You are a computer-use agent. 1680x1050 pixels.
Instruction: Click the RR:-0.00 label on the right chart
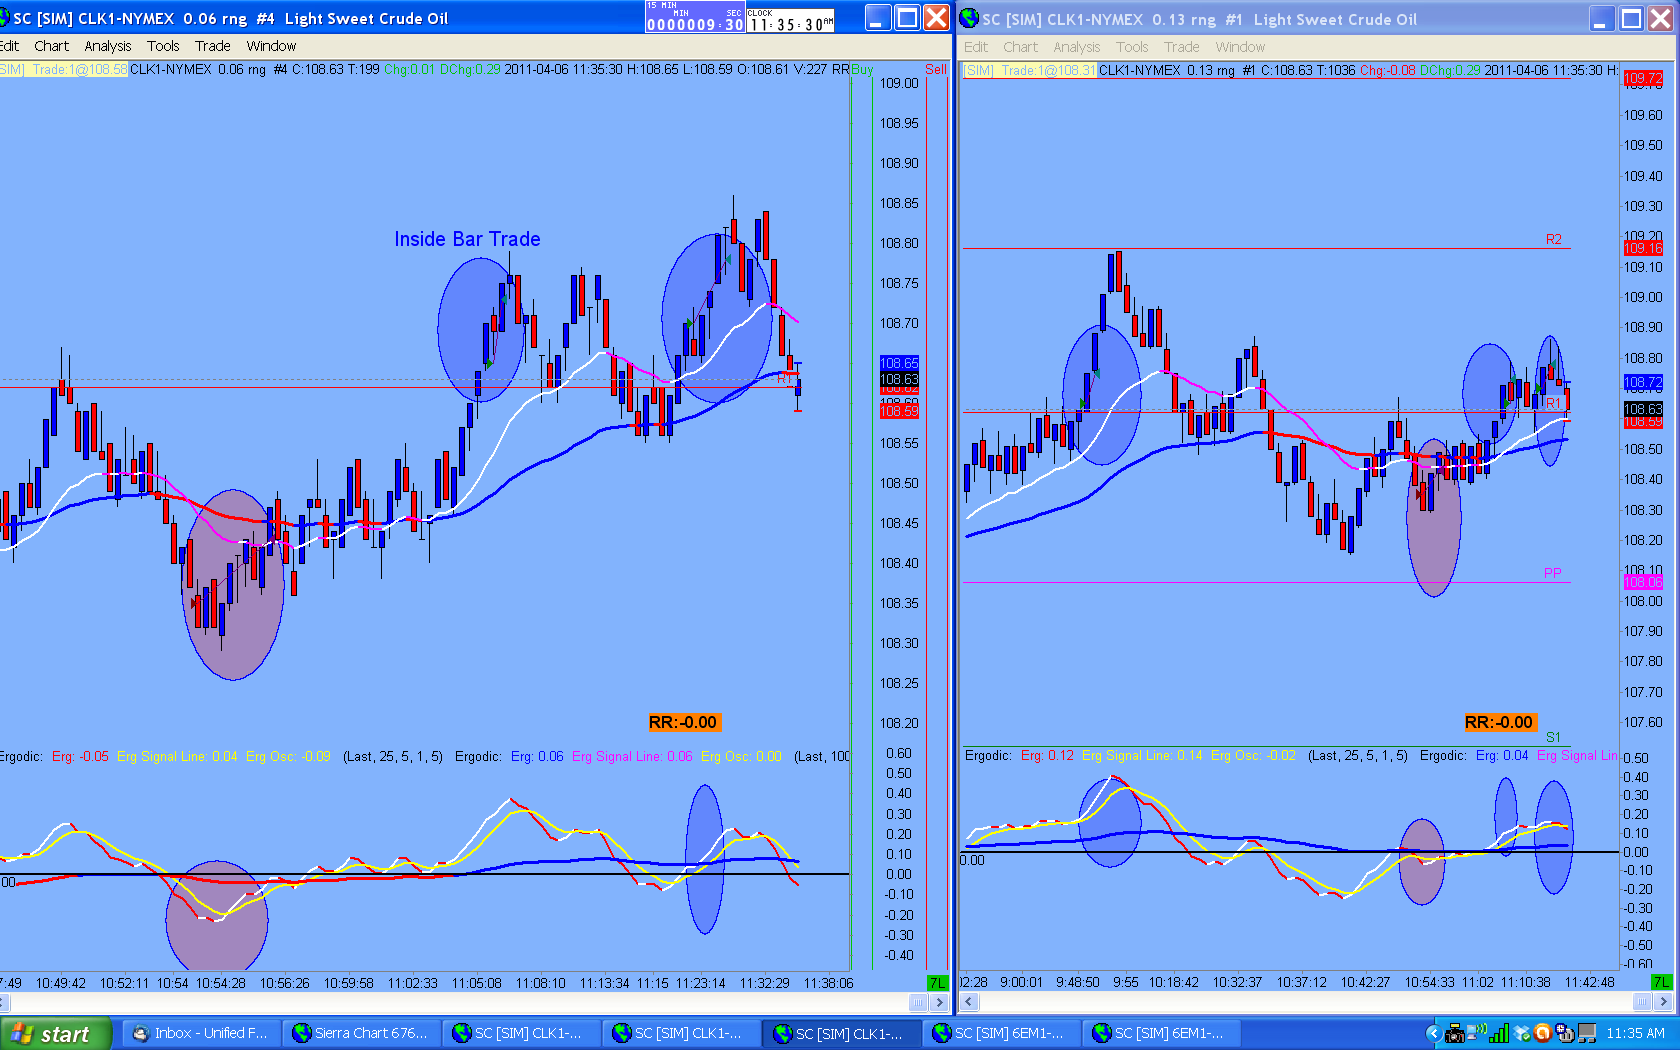point(1499,722)
